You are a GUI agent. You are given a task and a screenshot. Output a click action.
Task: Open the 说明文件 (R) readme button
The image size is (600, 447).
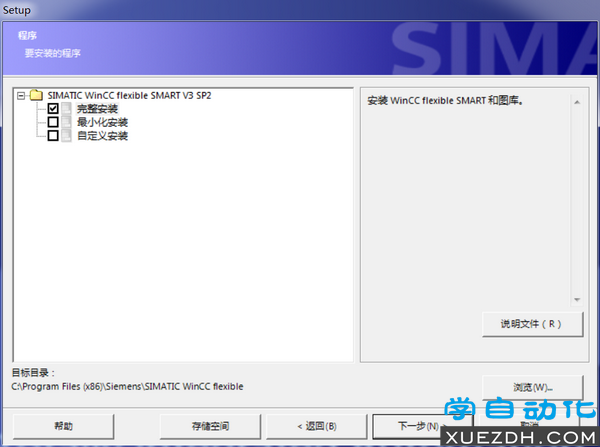[x=533, y=324]
